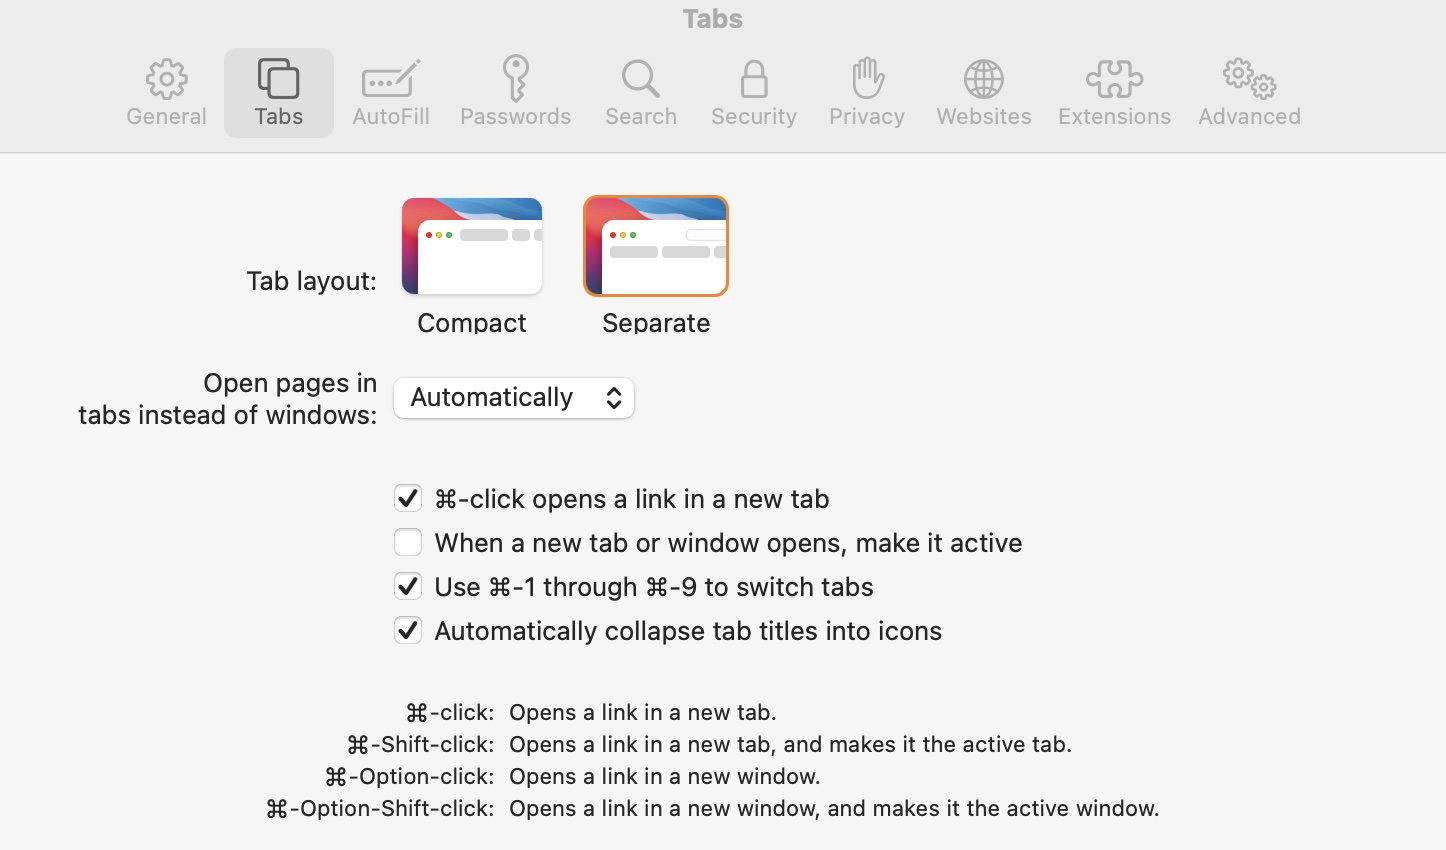Click the Tabs window title text
Screen dimensions: 1446x850
[x=713, y=19]
